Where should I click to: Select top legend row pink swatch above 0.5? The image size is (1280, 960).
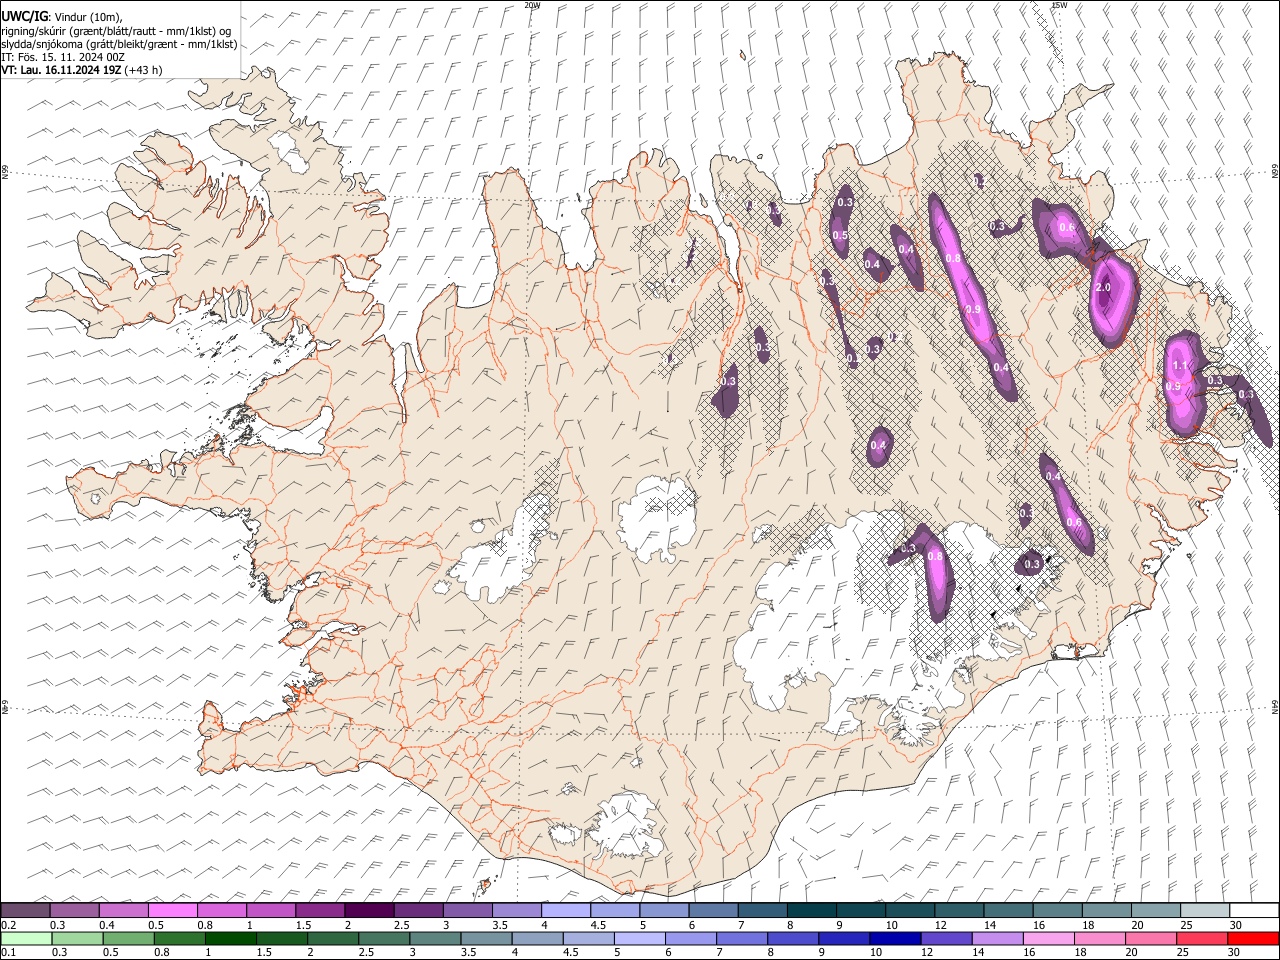(x=172, y=910)
